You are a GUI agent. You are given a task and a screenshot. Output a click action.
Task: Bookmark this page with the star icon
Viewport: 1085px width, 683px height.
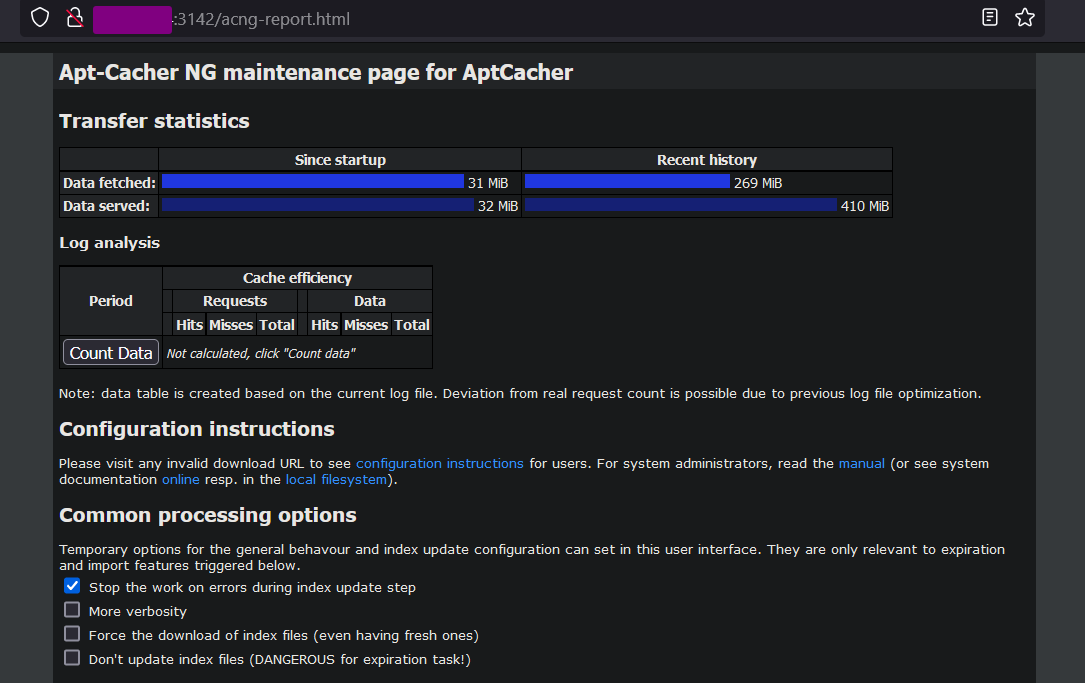tap(1025, 17)
